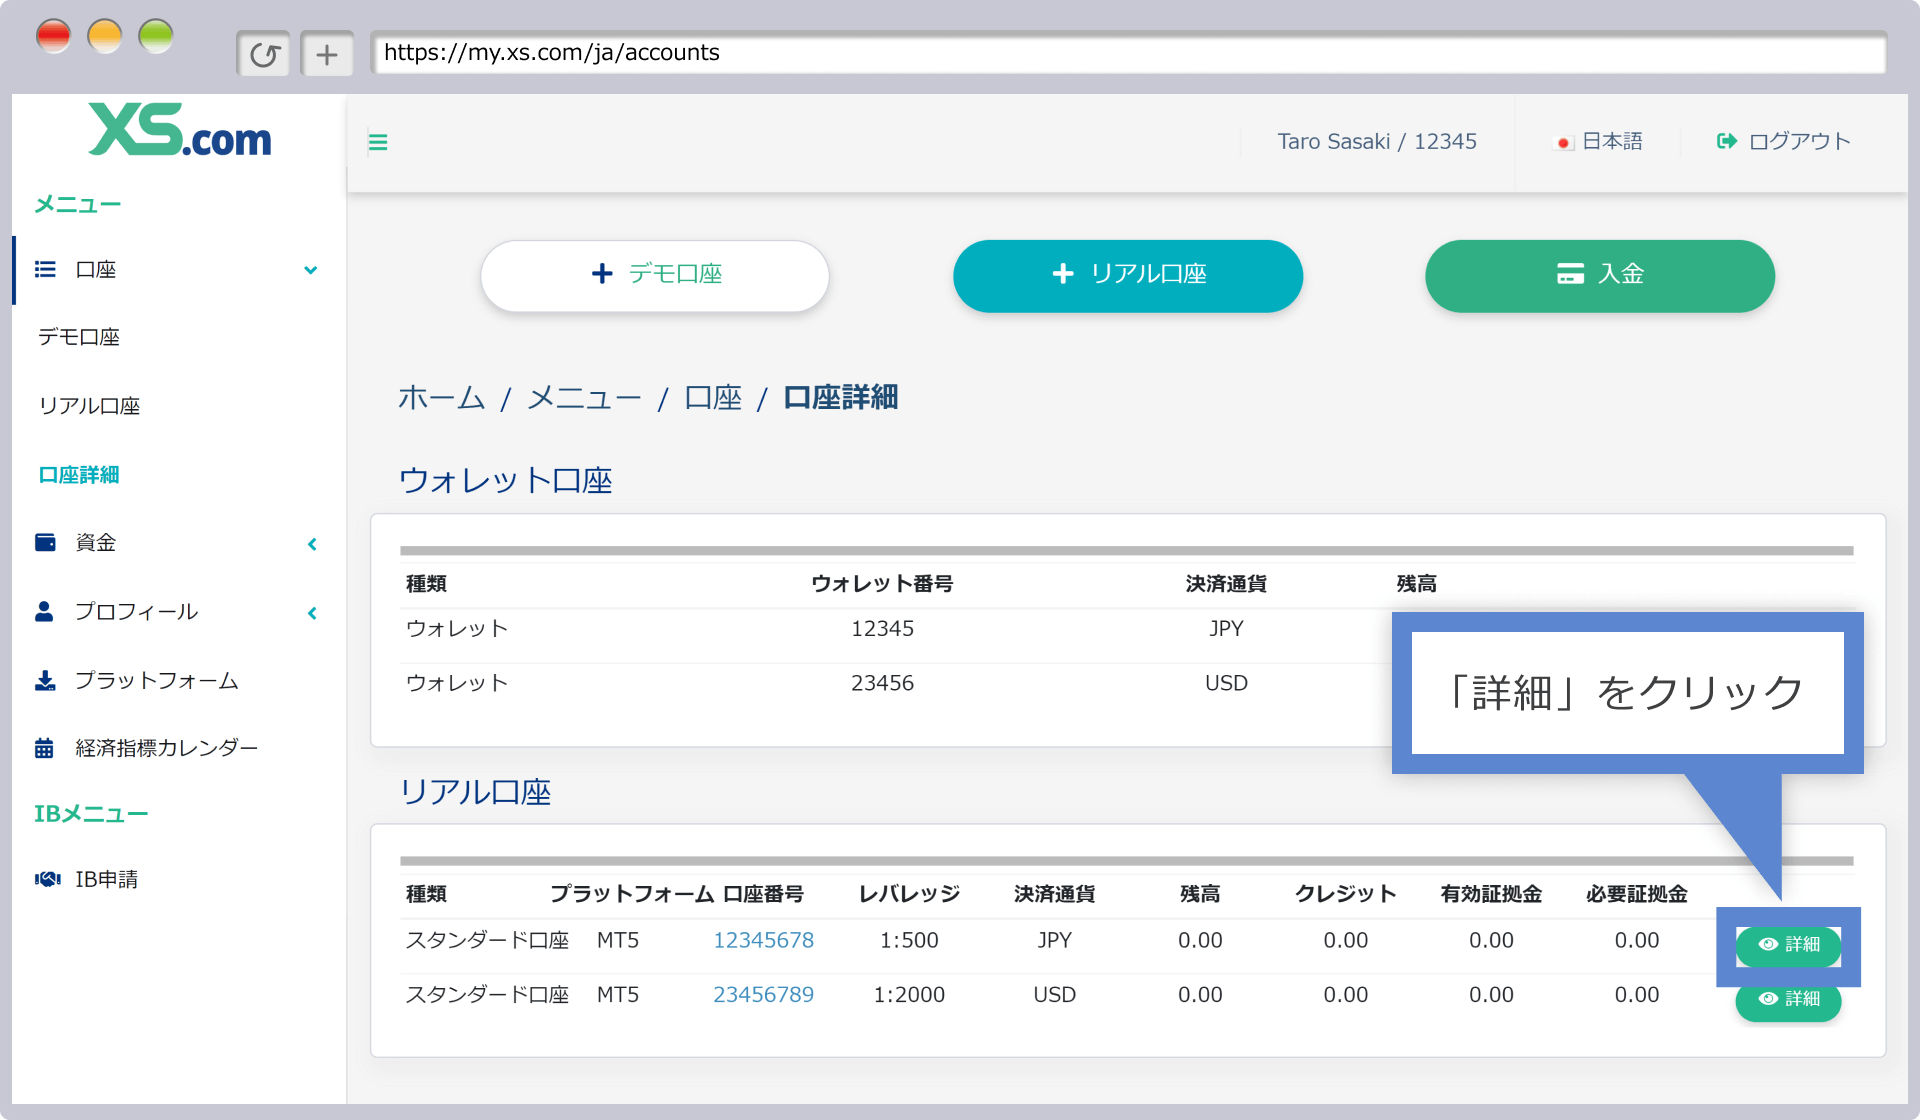
Task: Click the IB申請 handshake icon
Action: point(47,879)
